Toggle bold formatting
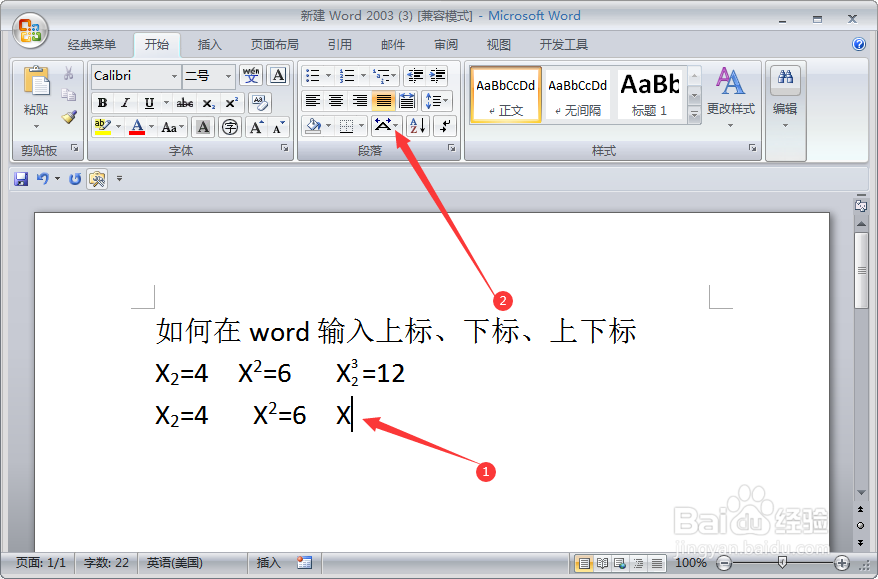The width and height of the screenshot is (878, 579). tap(103, 103)
